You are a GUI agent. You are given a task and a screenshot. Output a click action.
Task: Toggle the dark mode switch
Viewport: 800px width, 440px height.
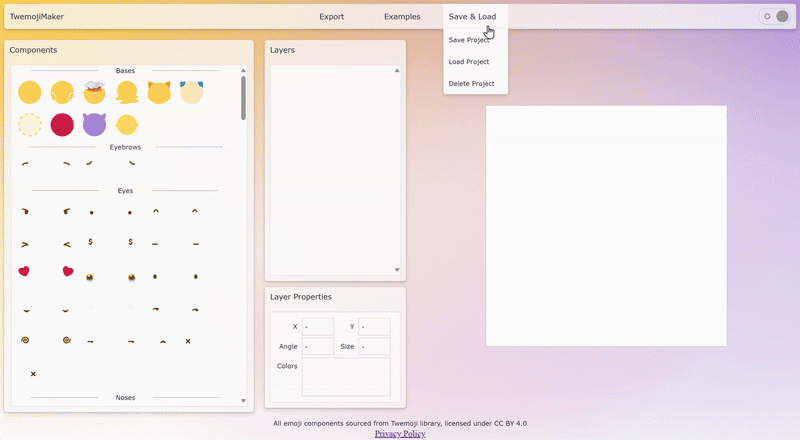click(775, 16)
